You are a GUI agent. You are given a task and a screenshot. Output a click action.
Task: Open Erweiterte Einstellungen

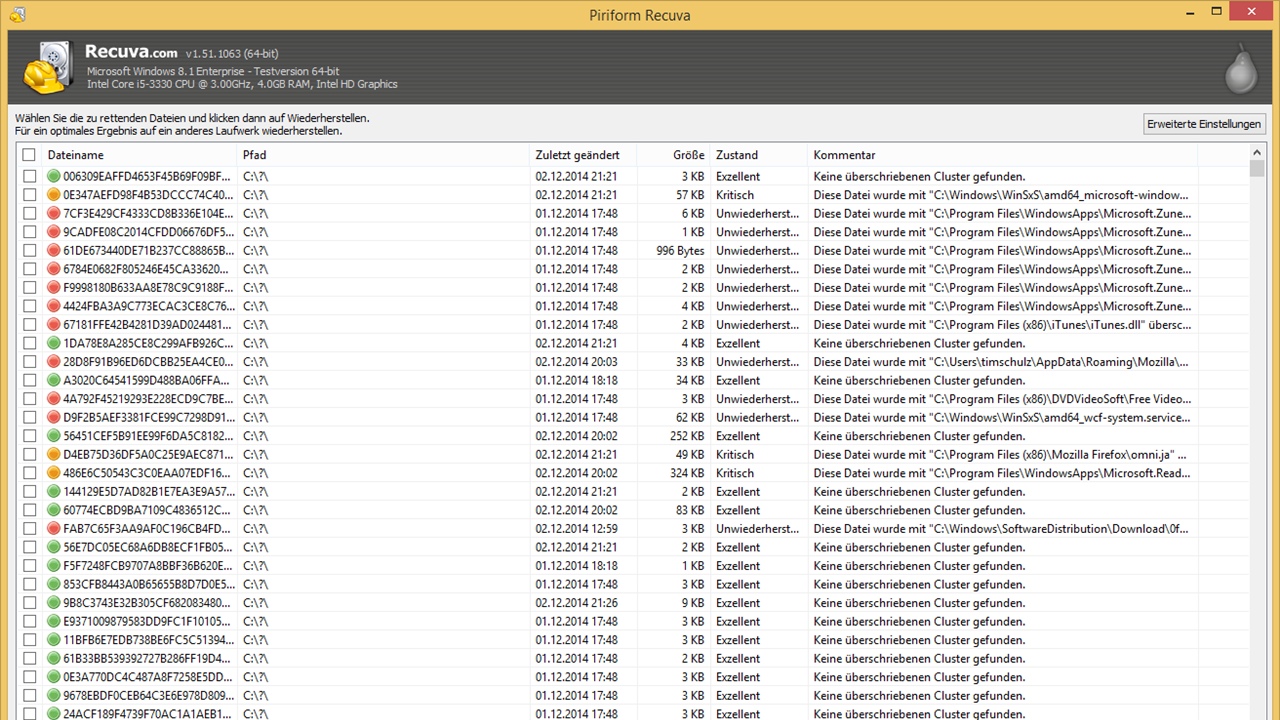[x=1204, y=124]
